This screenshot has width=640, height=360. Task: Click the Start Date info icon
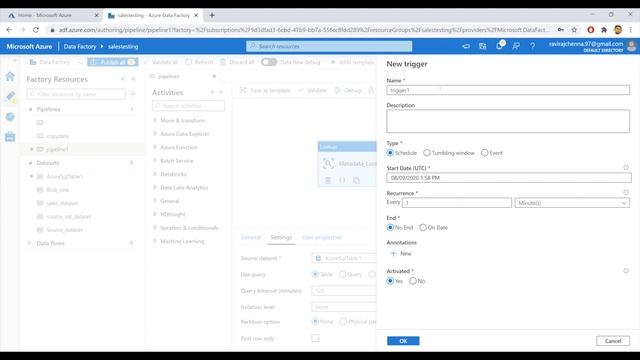[626, 168]
